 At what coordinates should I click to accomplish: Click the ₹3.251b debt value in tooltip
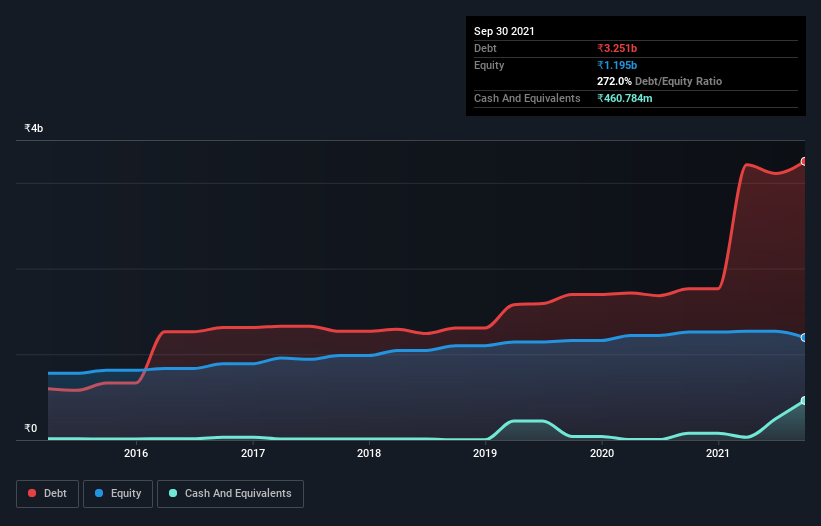coord(617,48)
